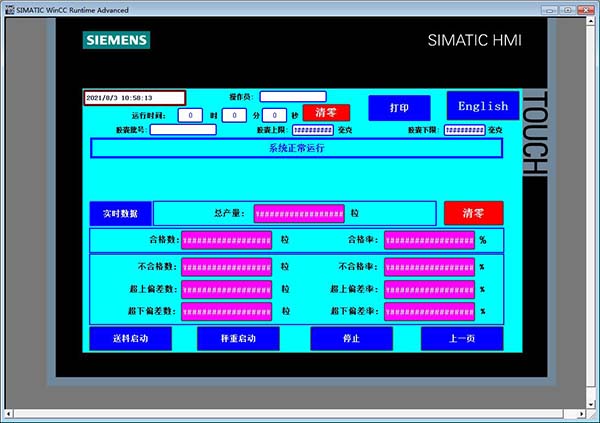Click the WinCC Runtime title bar icon
Viewport: 600px width, 423px height.
tap(8, 7)
